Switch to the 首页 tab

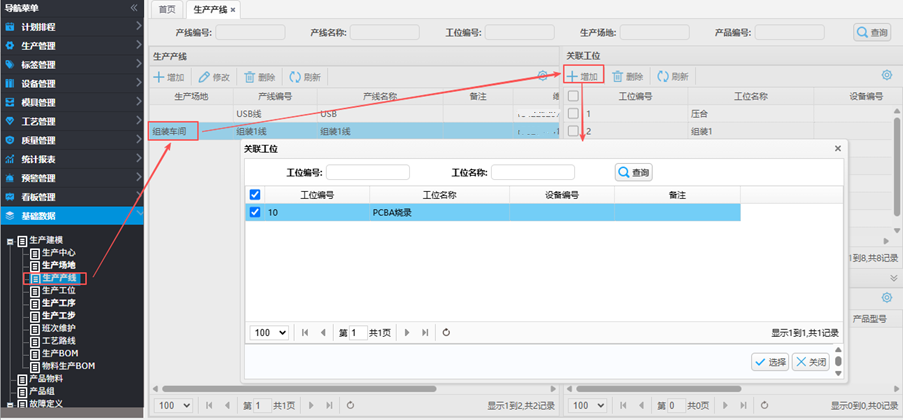click(x=167, y=10)
